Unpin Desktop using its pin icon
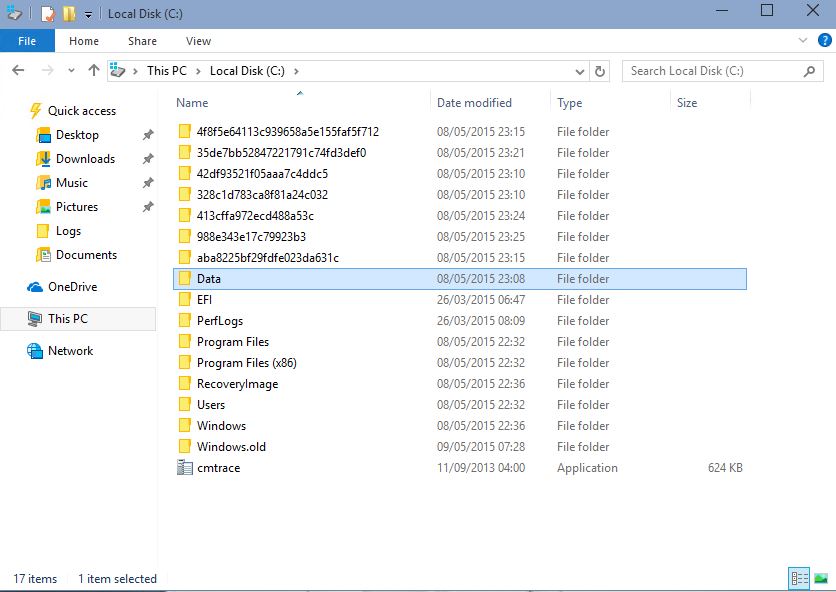The width and height of the screenshot is (836, 592). pyautogui.click(x=148, y=135)
